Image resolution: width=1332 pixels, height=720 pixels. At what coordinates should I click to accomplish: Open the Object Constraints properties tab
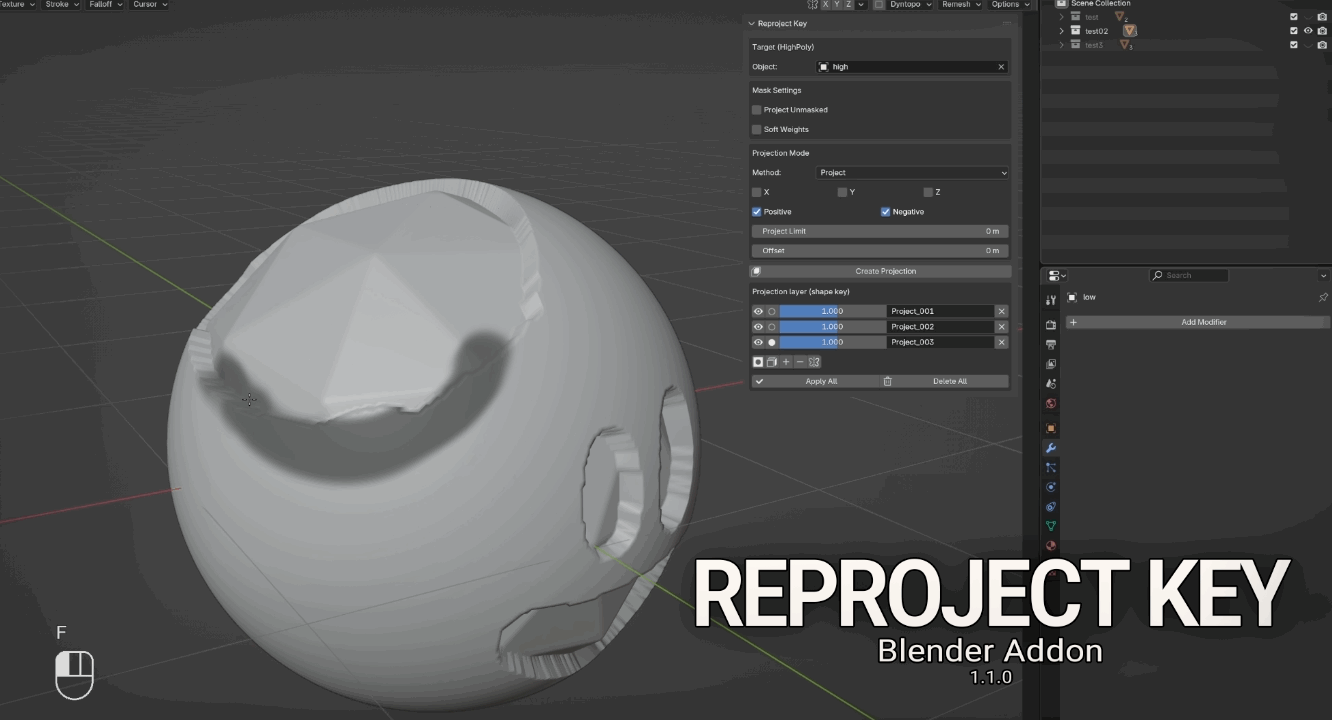1051,507
